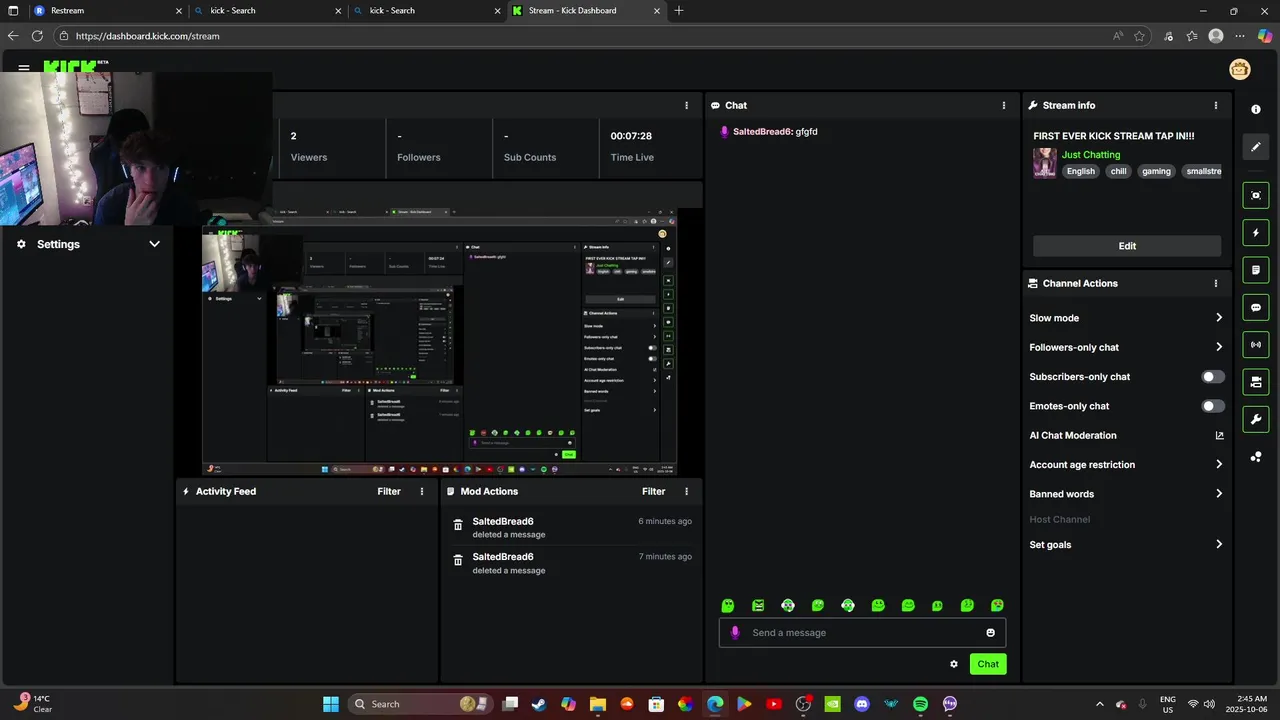Click the Time Live 00:07:28 stat
Image resolution: width=1280 pixels, height=720 pixels.
pyautogui.click(x=632, y=147)
